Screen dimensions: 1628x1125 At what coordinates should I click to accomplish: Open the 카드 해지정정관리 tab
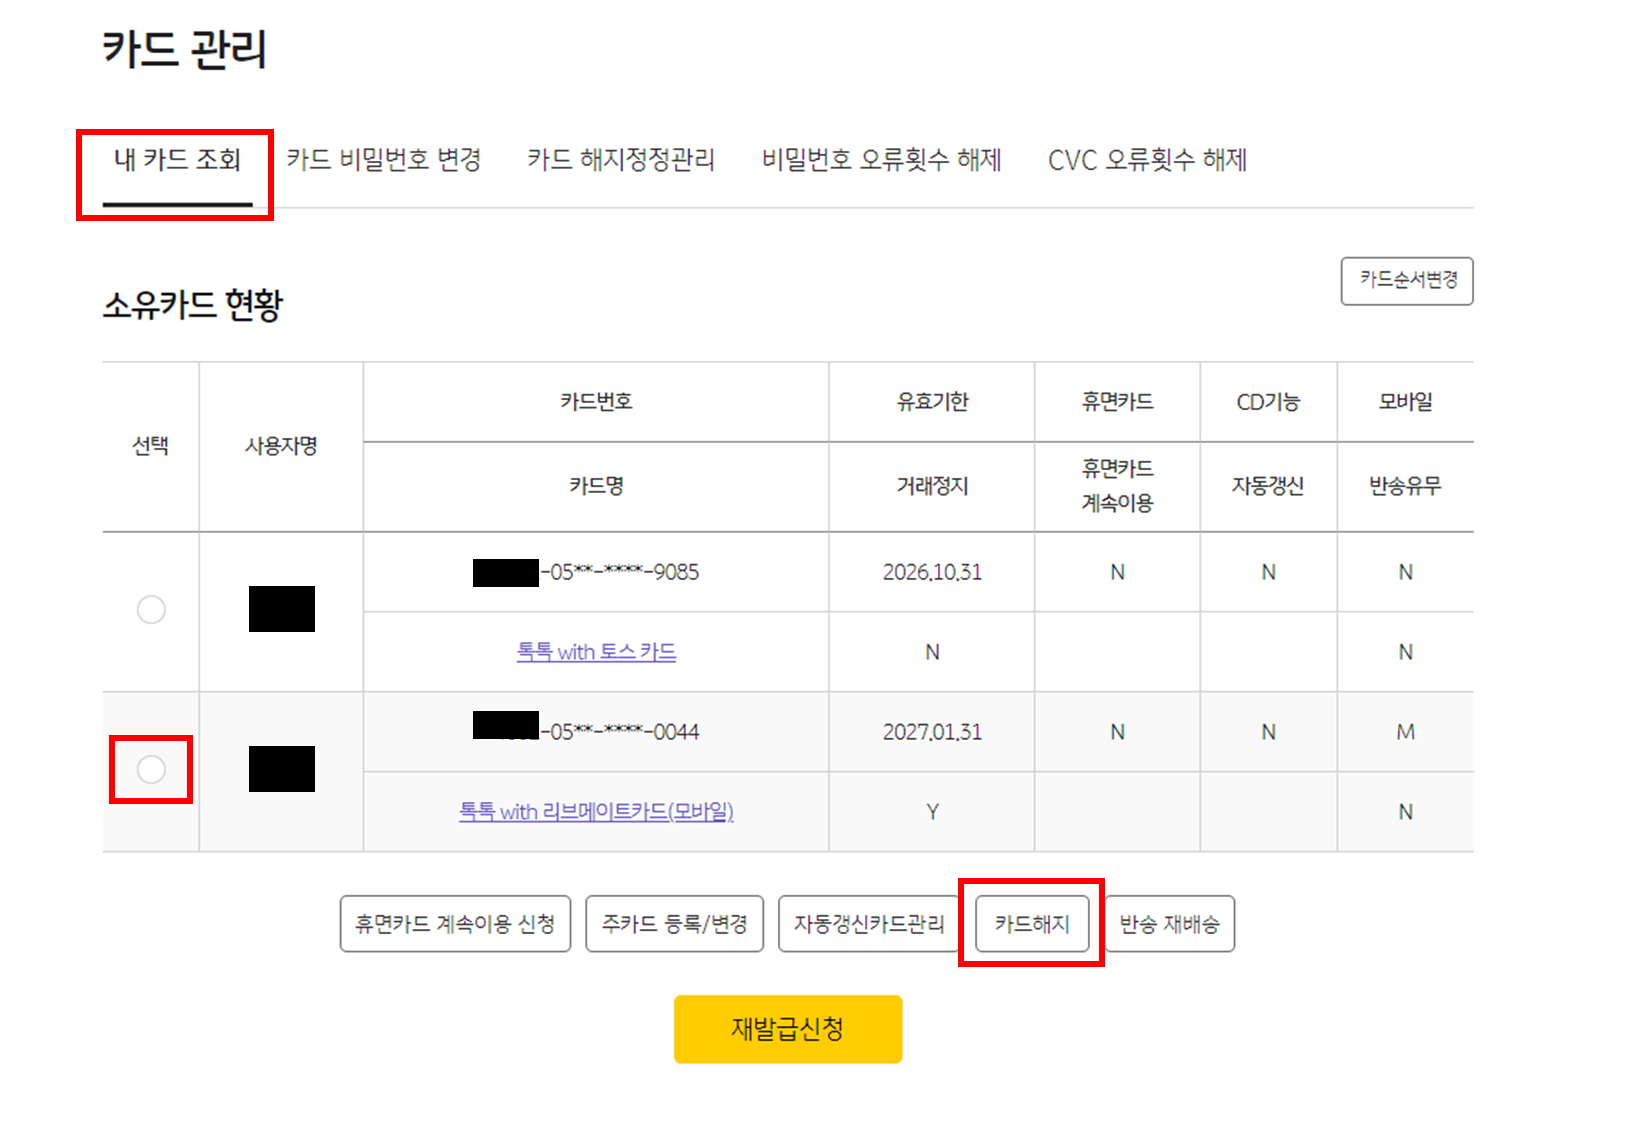point(621,160)
